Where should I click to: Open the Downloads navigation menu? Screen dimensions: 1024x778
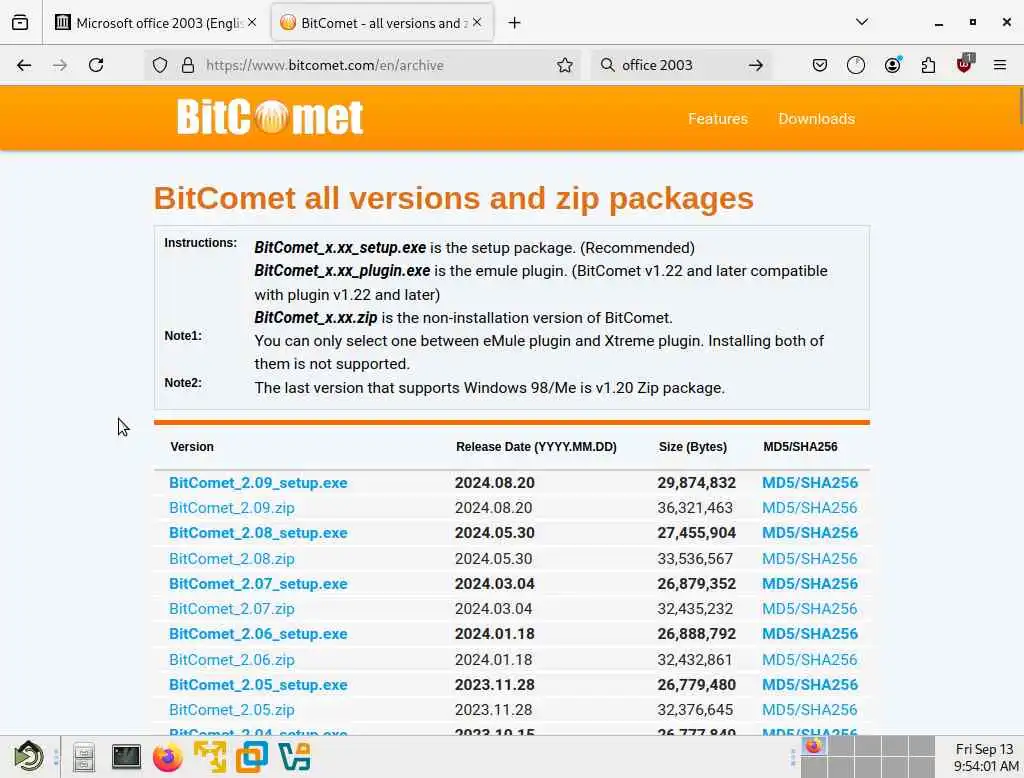pos(816,119)
